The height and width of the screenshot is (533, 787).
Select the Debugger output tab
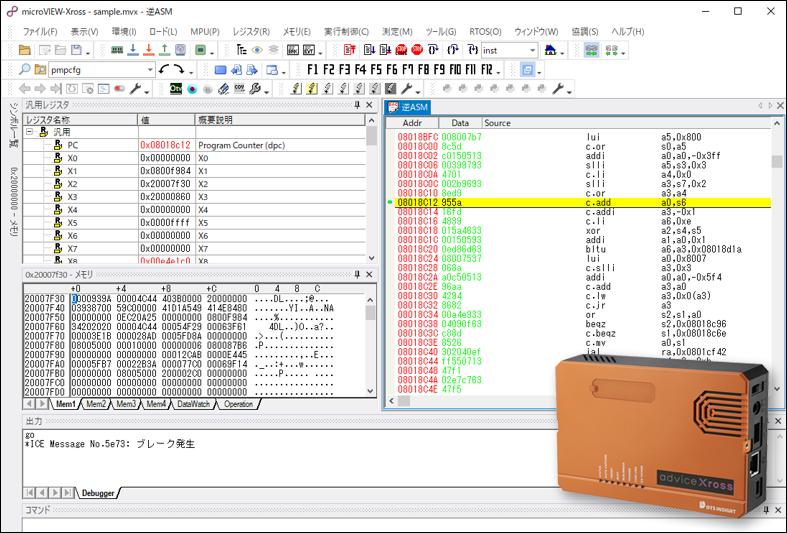(98, 493)
